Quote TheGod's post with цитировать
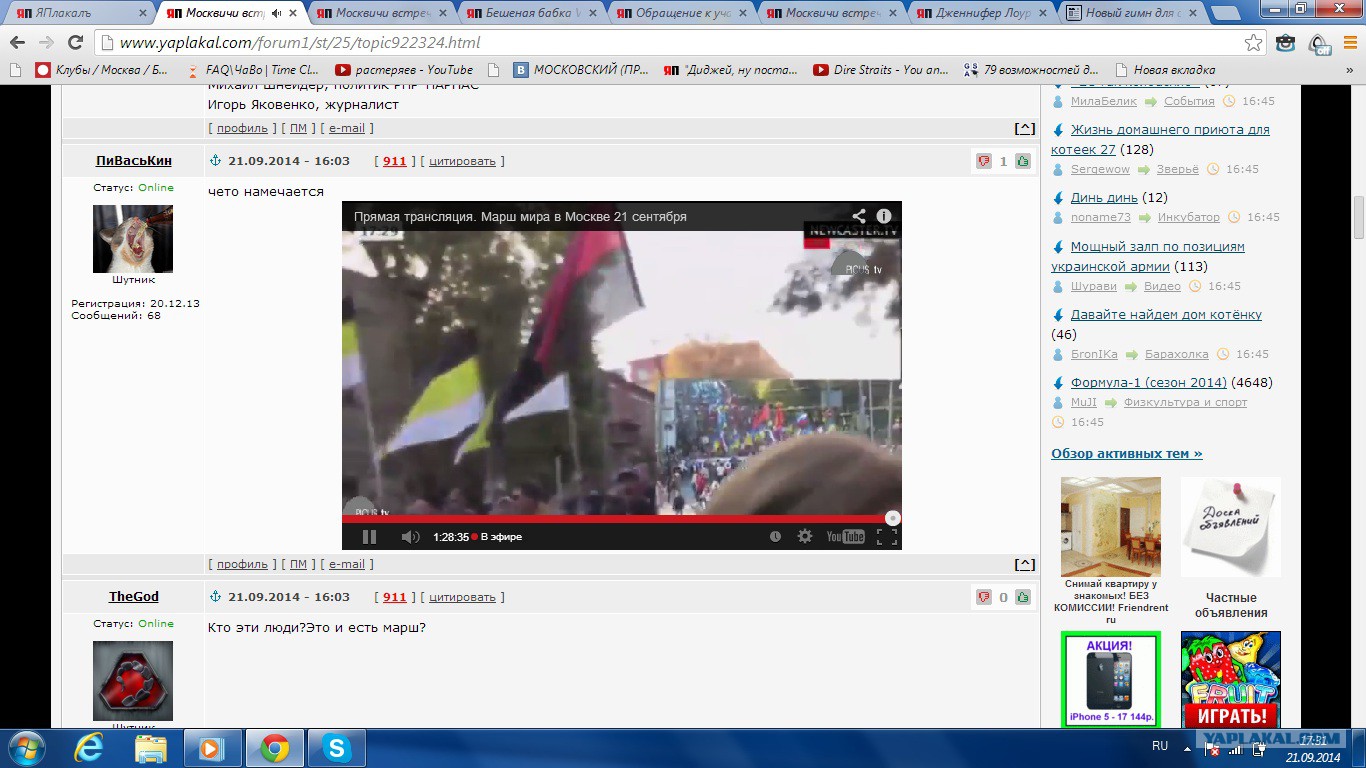 click(462, 597)
